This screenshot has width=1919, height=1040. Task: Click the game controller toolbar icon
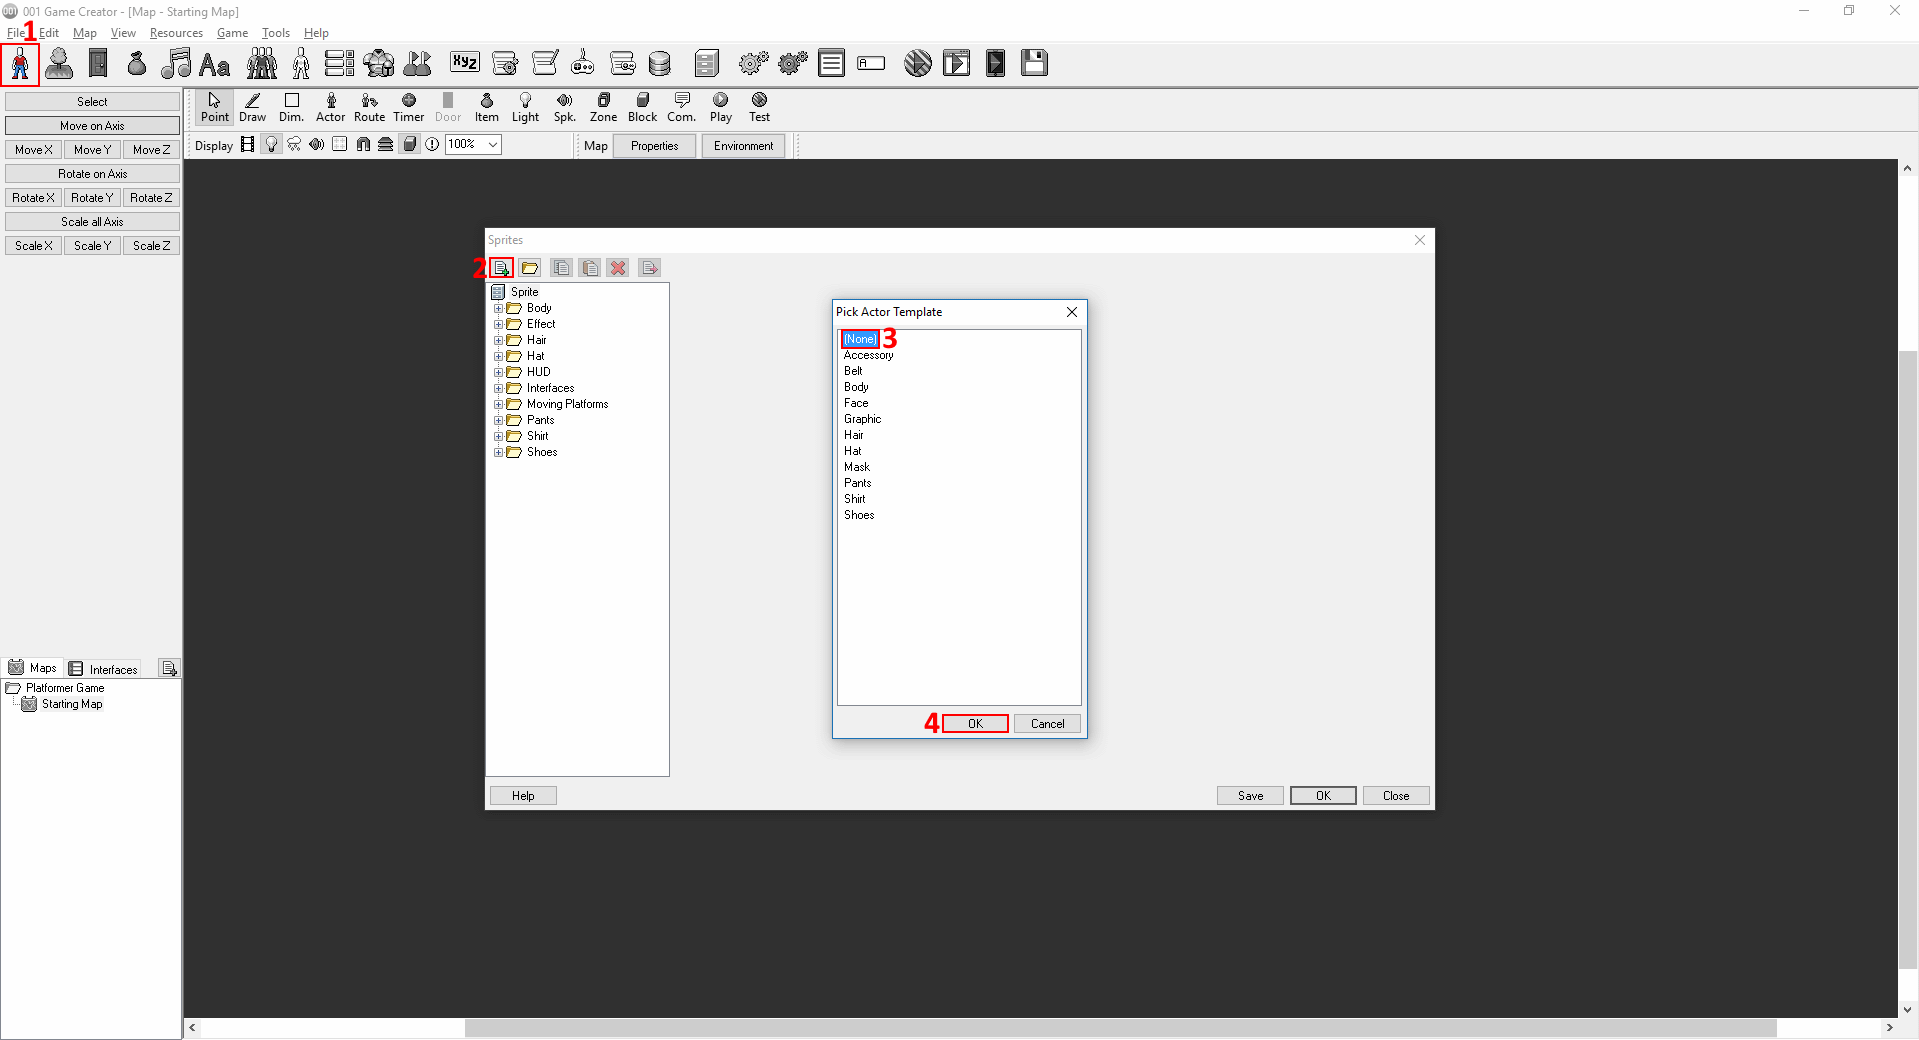coord(583,64)
